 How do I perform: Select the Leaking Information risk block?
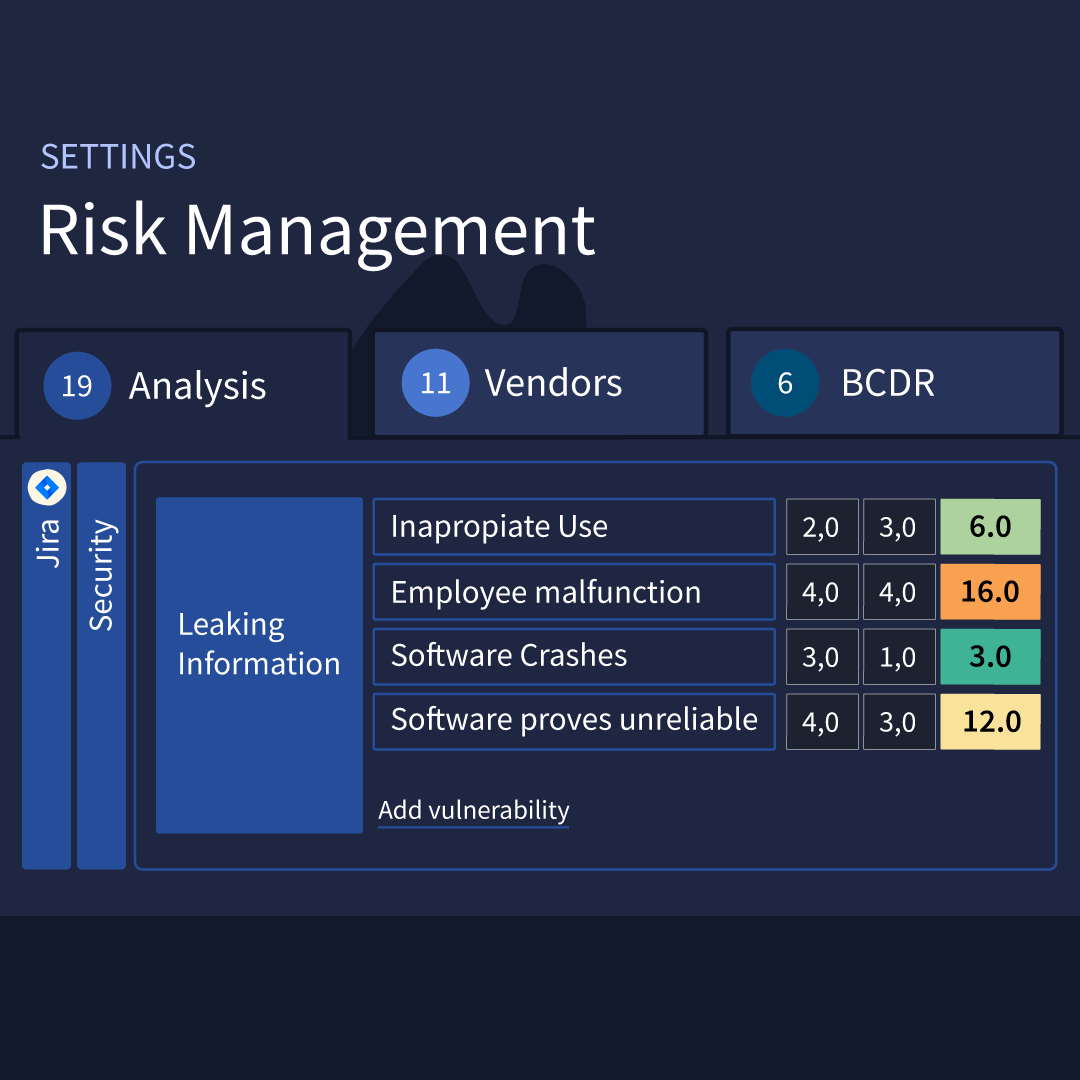259,665
